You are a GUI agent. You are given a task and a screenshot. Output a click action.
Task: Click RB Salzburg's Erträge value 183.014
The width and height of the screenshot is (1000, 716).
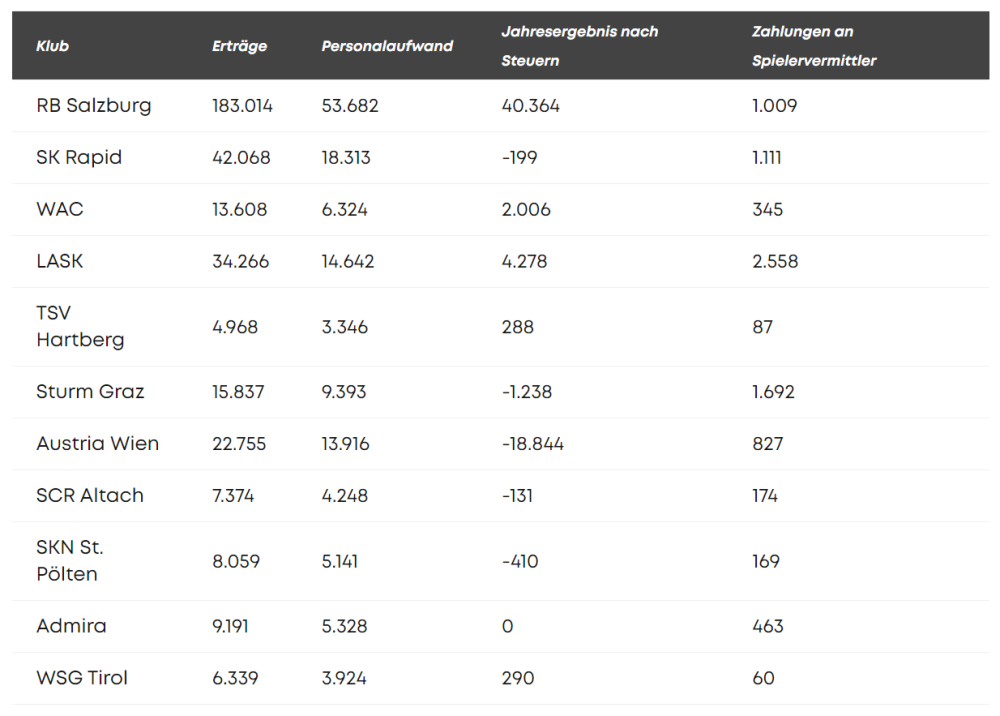pyautogui.click(x=242, y=106)
